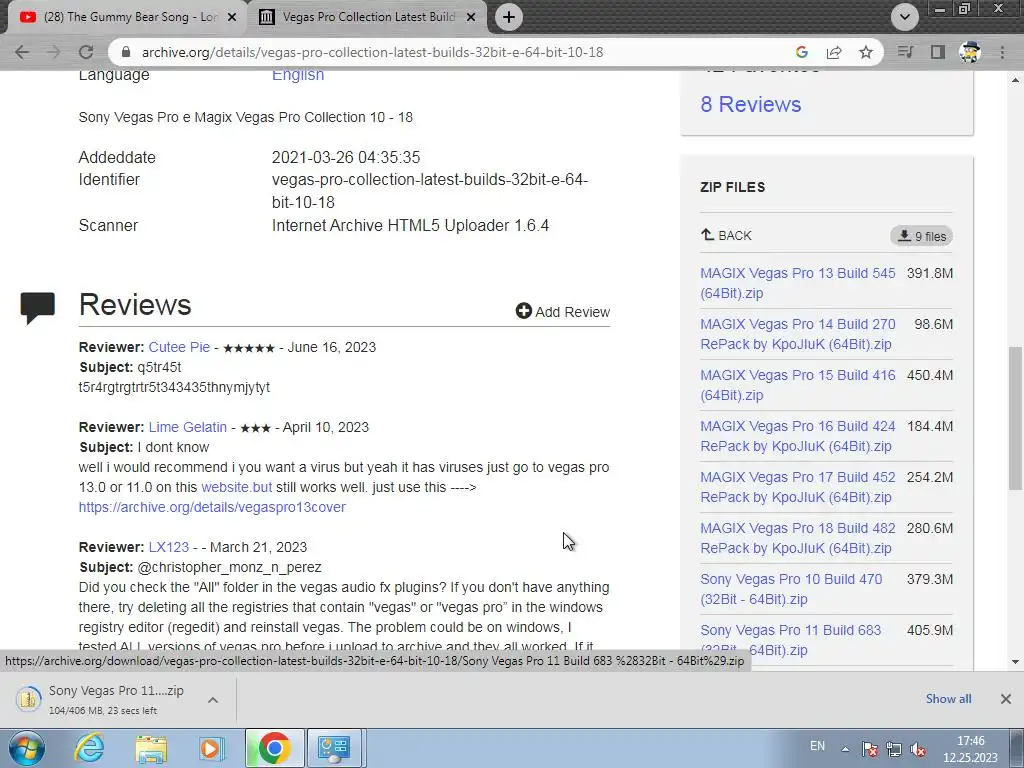Close The Gummy Bear Song tab
This screenshot has width=1024, height=768.
[231, 17]
